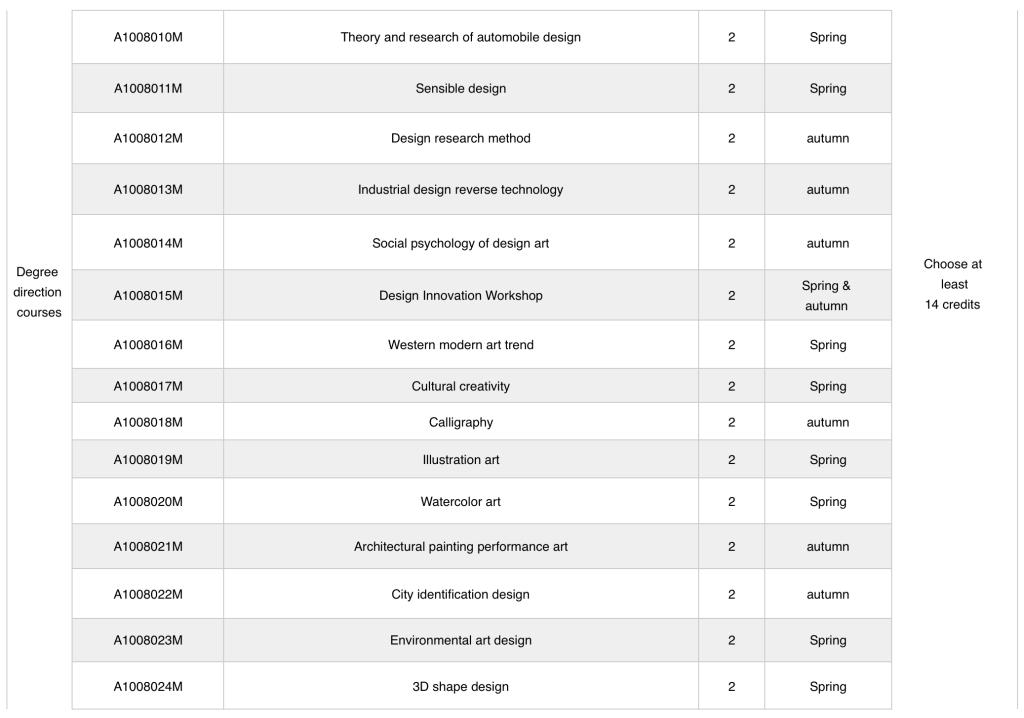Viewport: 1024px width, 718px height.
Task: Click the 'Sensible design' course name
Action: click(x=460, y=88)
